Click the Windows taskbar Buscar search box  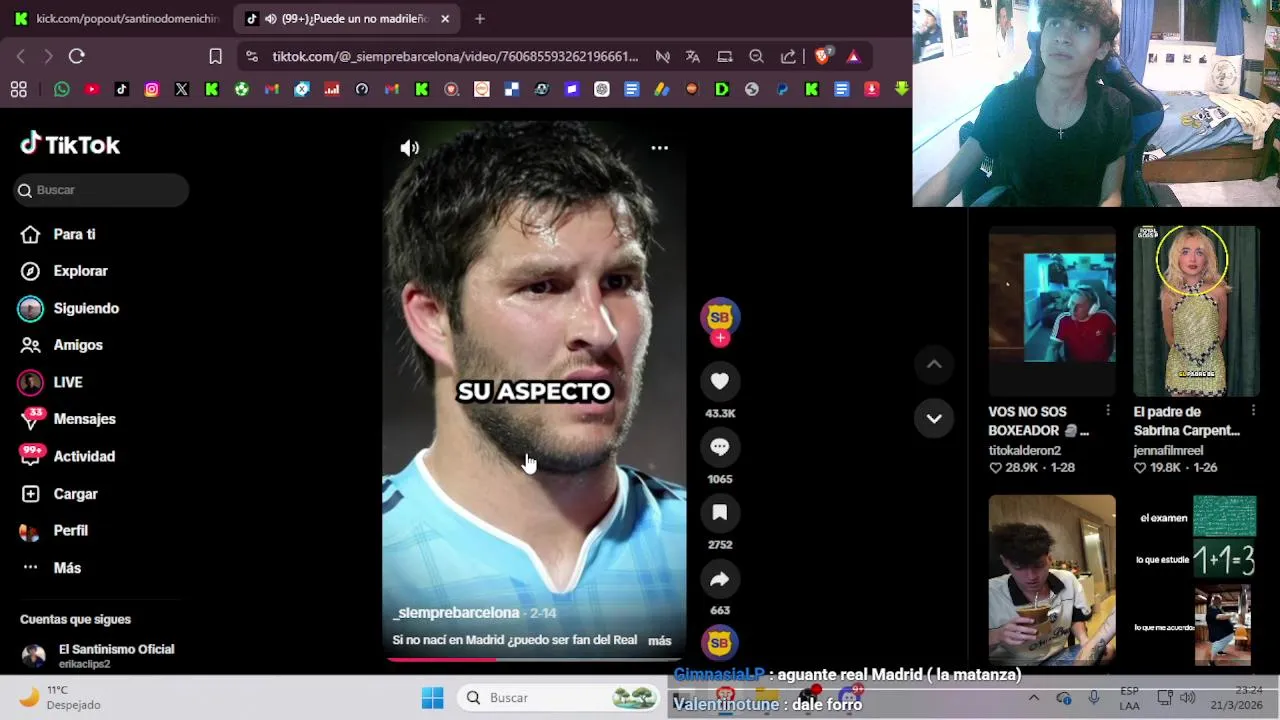pyautogui.click(x=560, y=698)
